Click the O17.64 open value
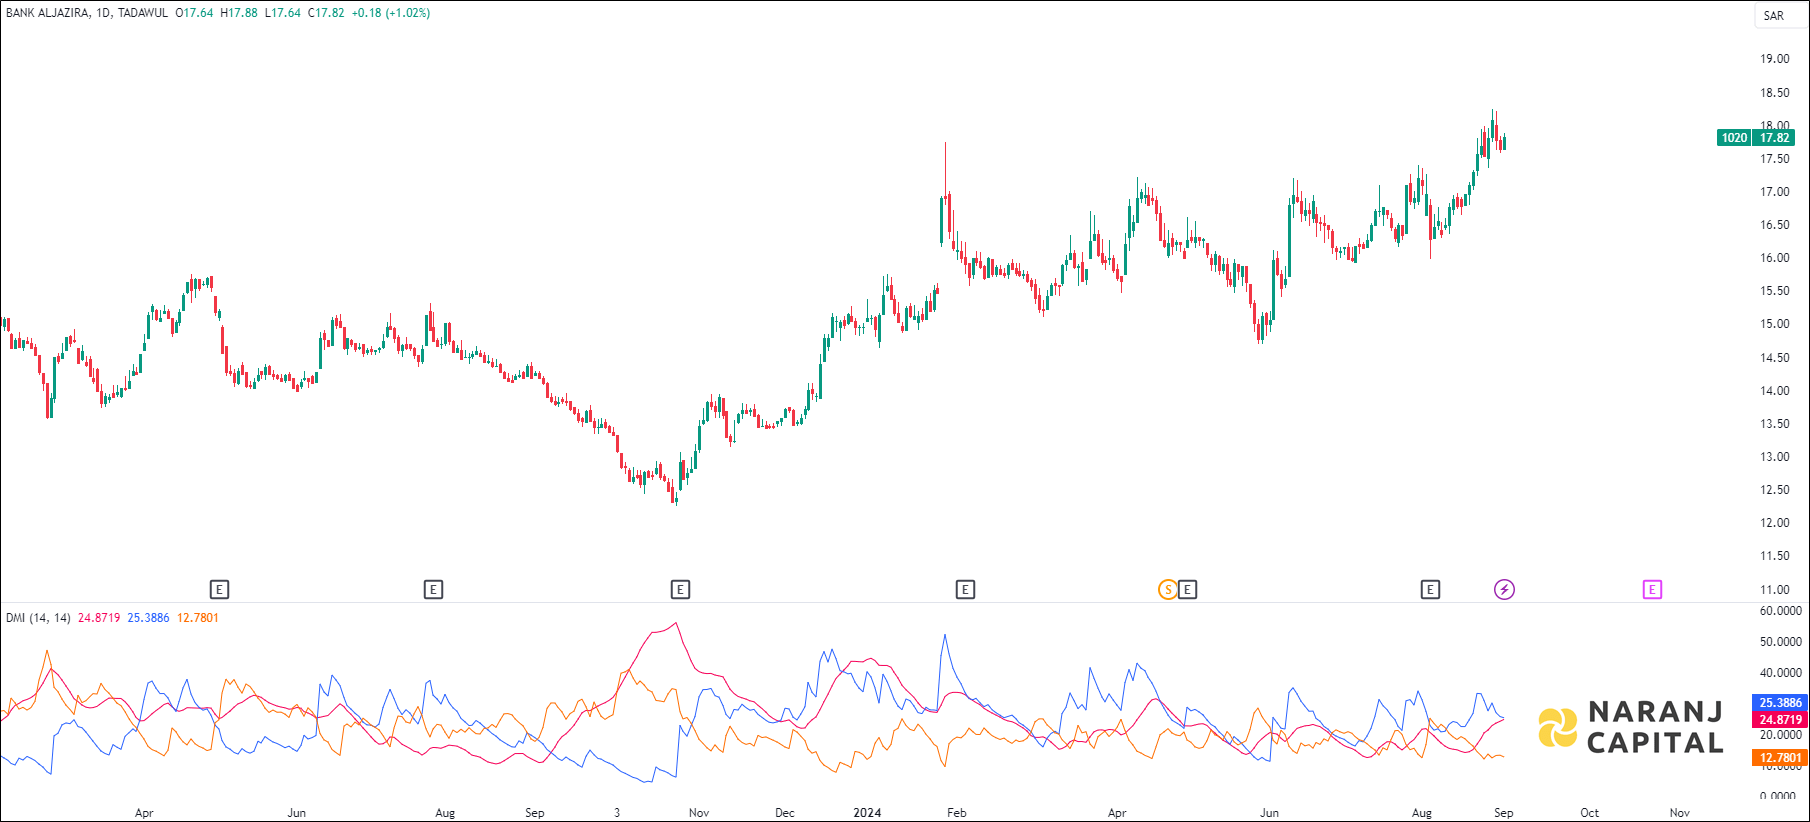The image size is (1810, 822). (x=194, y=13)
